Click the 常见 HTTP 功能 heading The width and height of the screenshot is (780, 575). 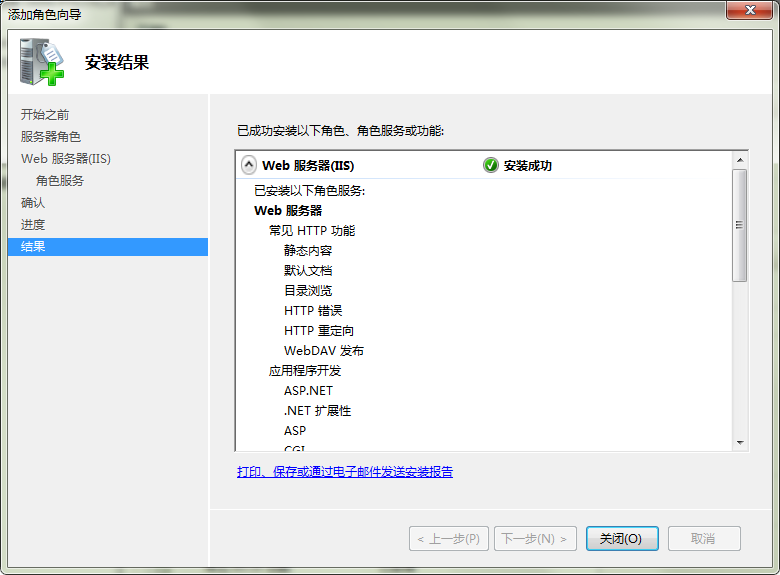[x=312, y=231]
